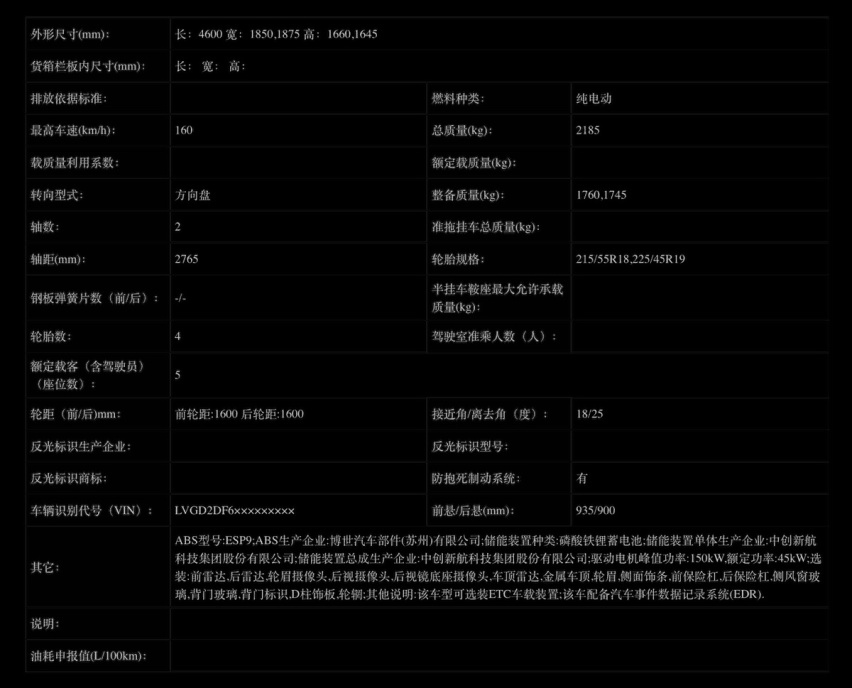Select tire spec 215/55R18,225/45R19

[x=630, y=259]
